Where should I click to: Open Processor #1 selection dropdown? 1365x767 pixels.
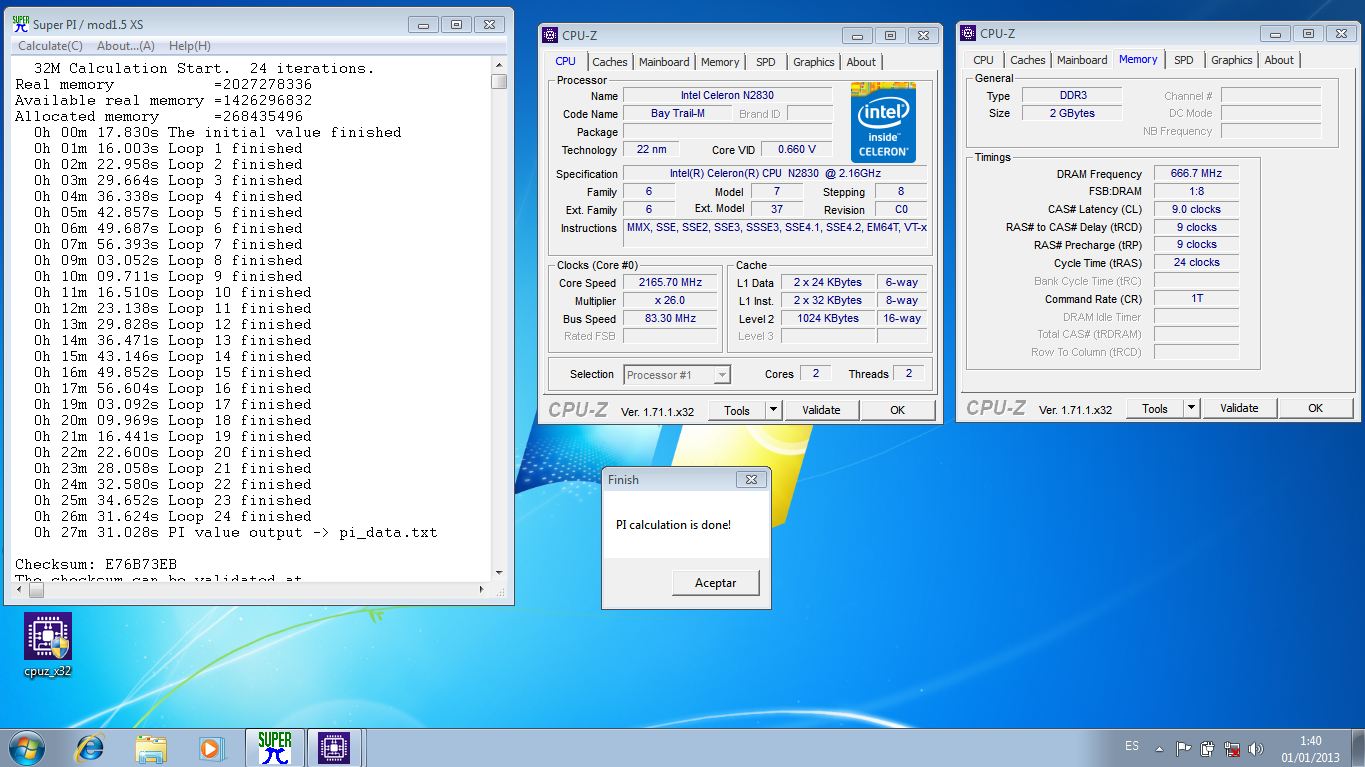677,375
